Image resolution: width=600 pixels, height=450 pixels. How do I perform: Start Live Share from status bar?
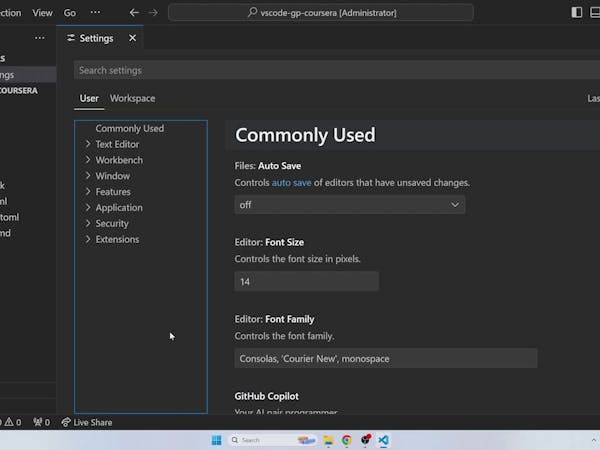click(x=87, y=422)
